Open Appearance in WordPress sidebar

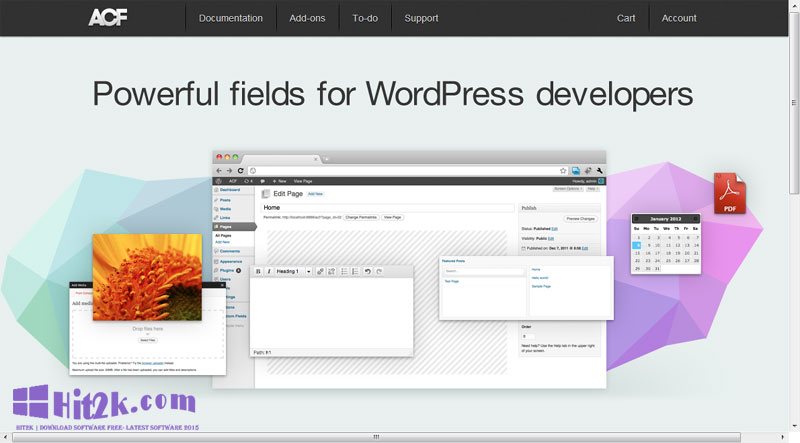231,261
